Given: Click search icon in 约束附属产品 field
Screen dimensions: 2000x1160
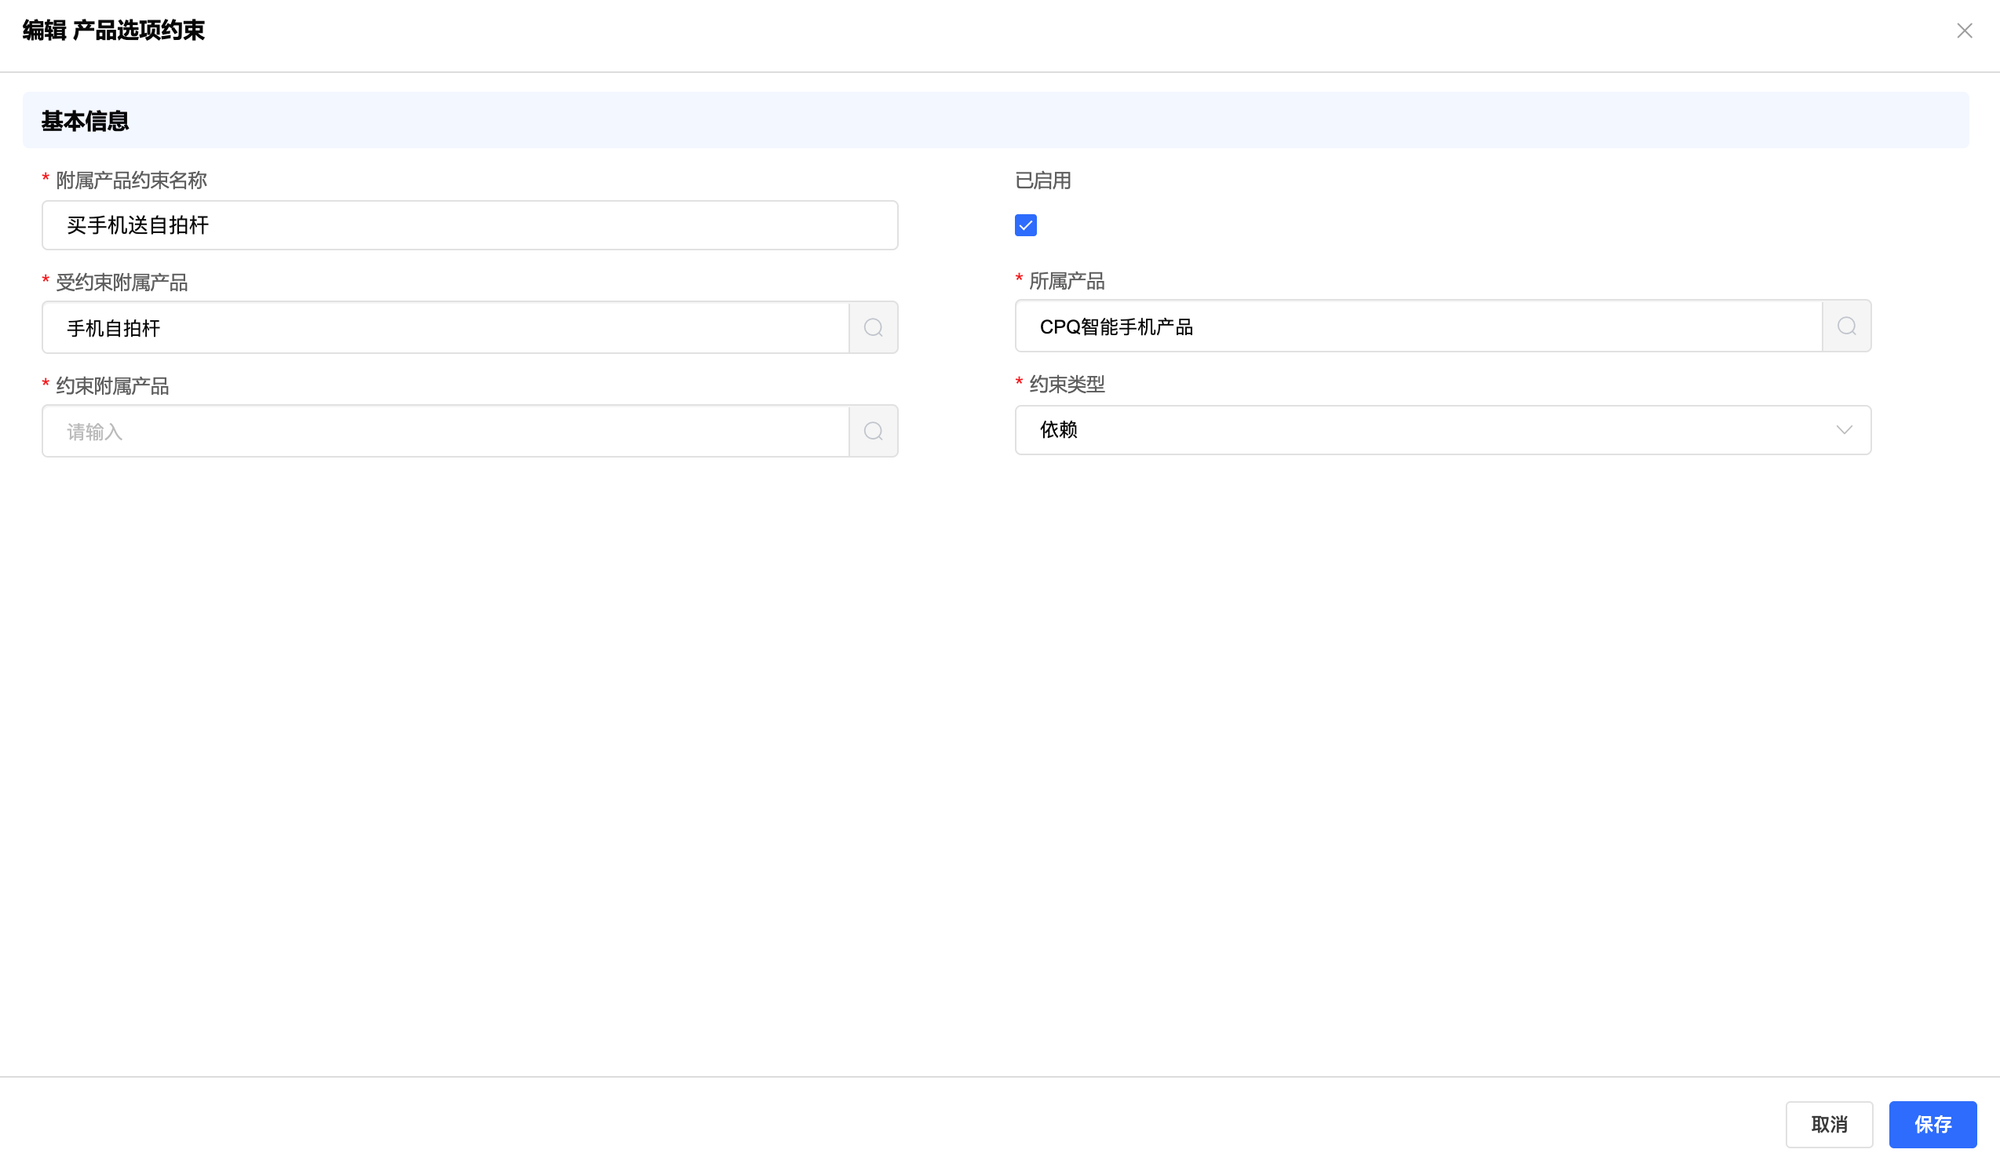Looking at the screenshot, I should [873, 431].
